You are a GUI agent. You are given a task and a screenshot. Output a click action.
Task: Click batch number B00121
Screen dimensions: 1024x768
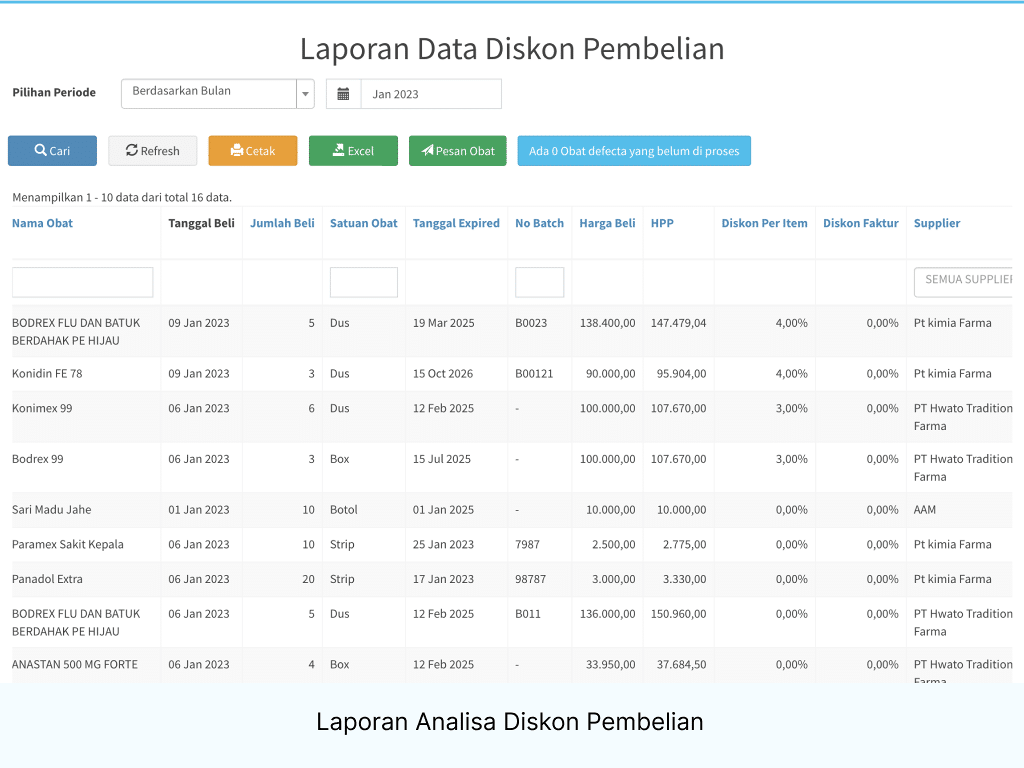coord(534,374)
